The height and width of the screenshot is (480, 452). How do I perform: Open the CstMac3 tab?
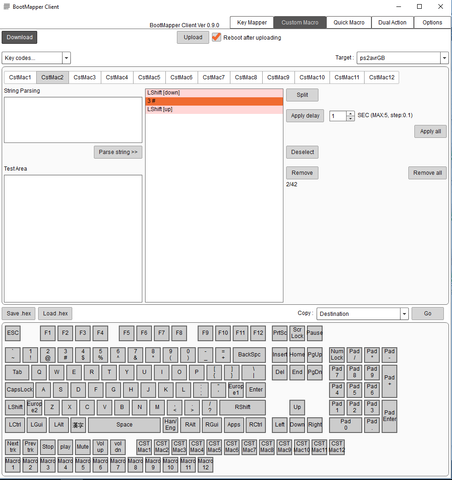pos(84,77)
